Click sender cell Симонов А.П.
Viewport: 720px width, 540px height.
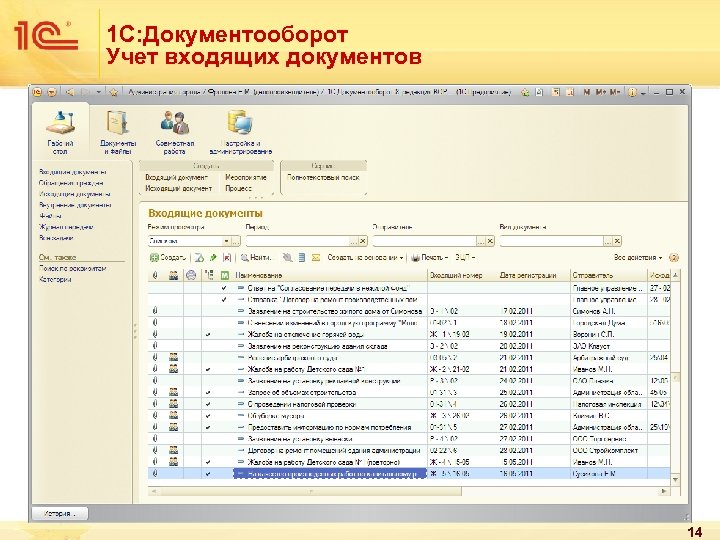608,311
